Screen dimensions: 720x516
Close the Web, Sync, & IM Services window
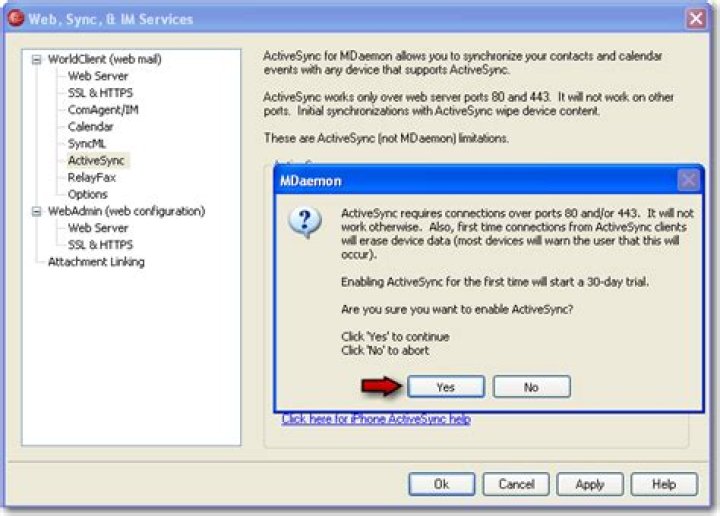(x=696, y=19)
